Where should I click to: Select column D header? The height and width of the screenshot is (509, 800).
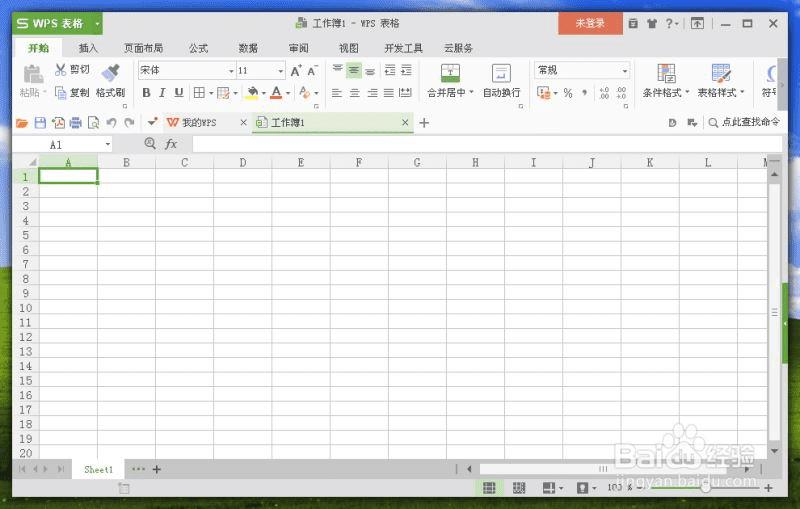(242, 163)
